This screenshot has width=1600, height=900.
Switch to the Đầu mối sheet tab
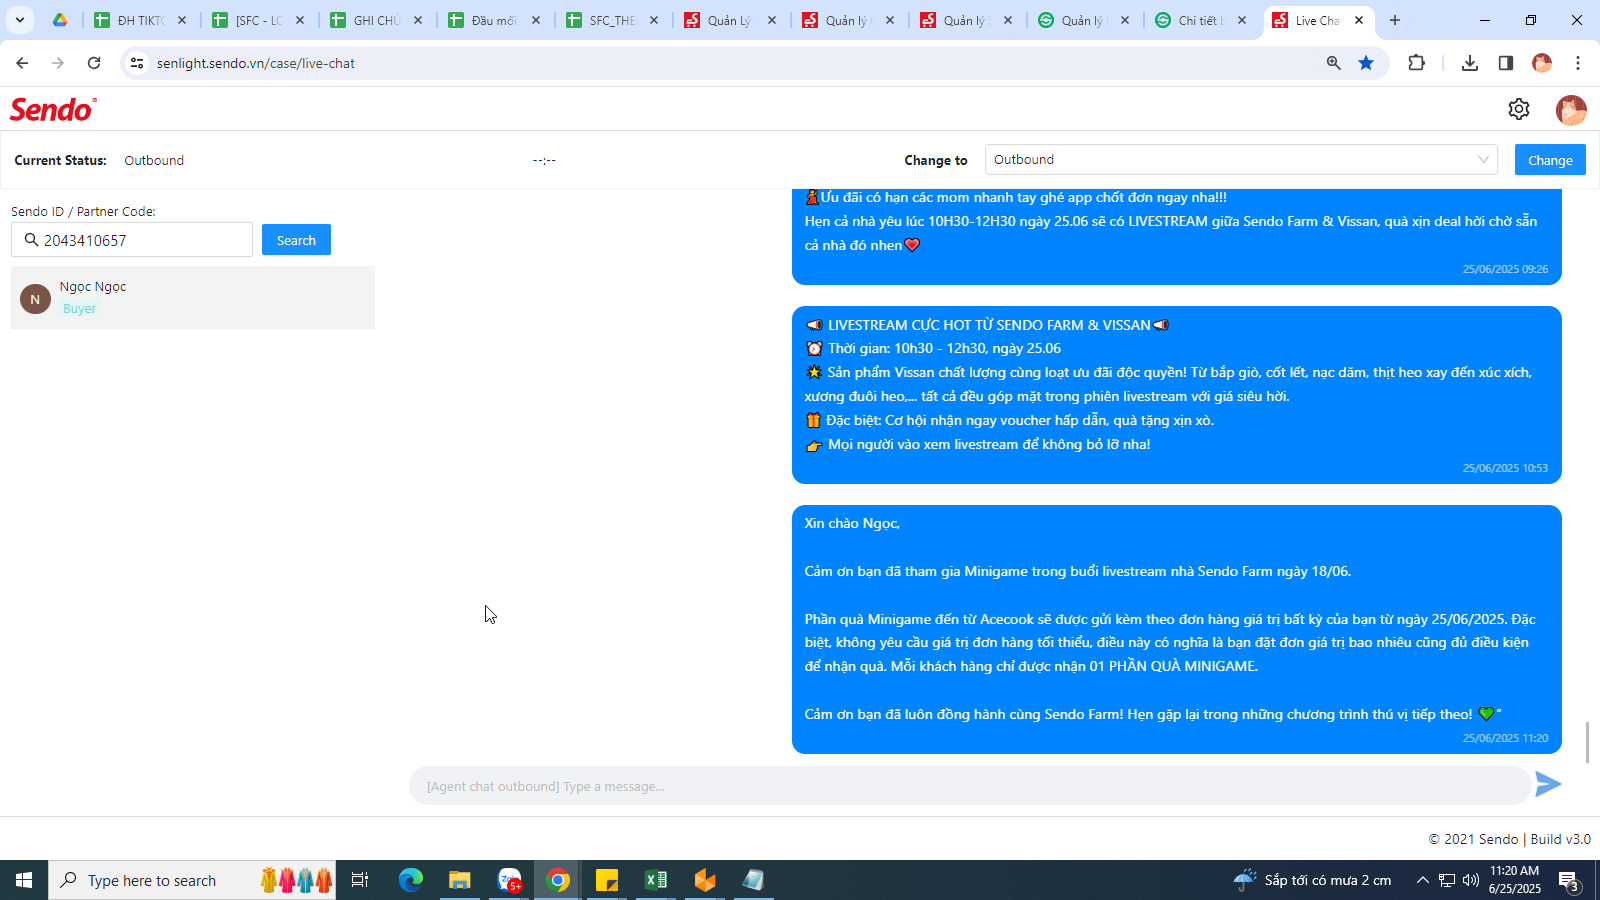(494, 20)
